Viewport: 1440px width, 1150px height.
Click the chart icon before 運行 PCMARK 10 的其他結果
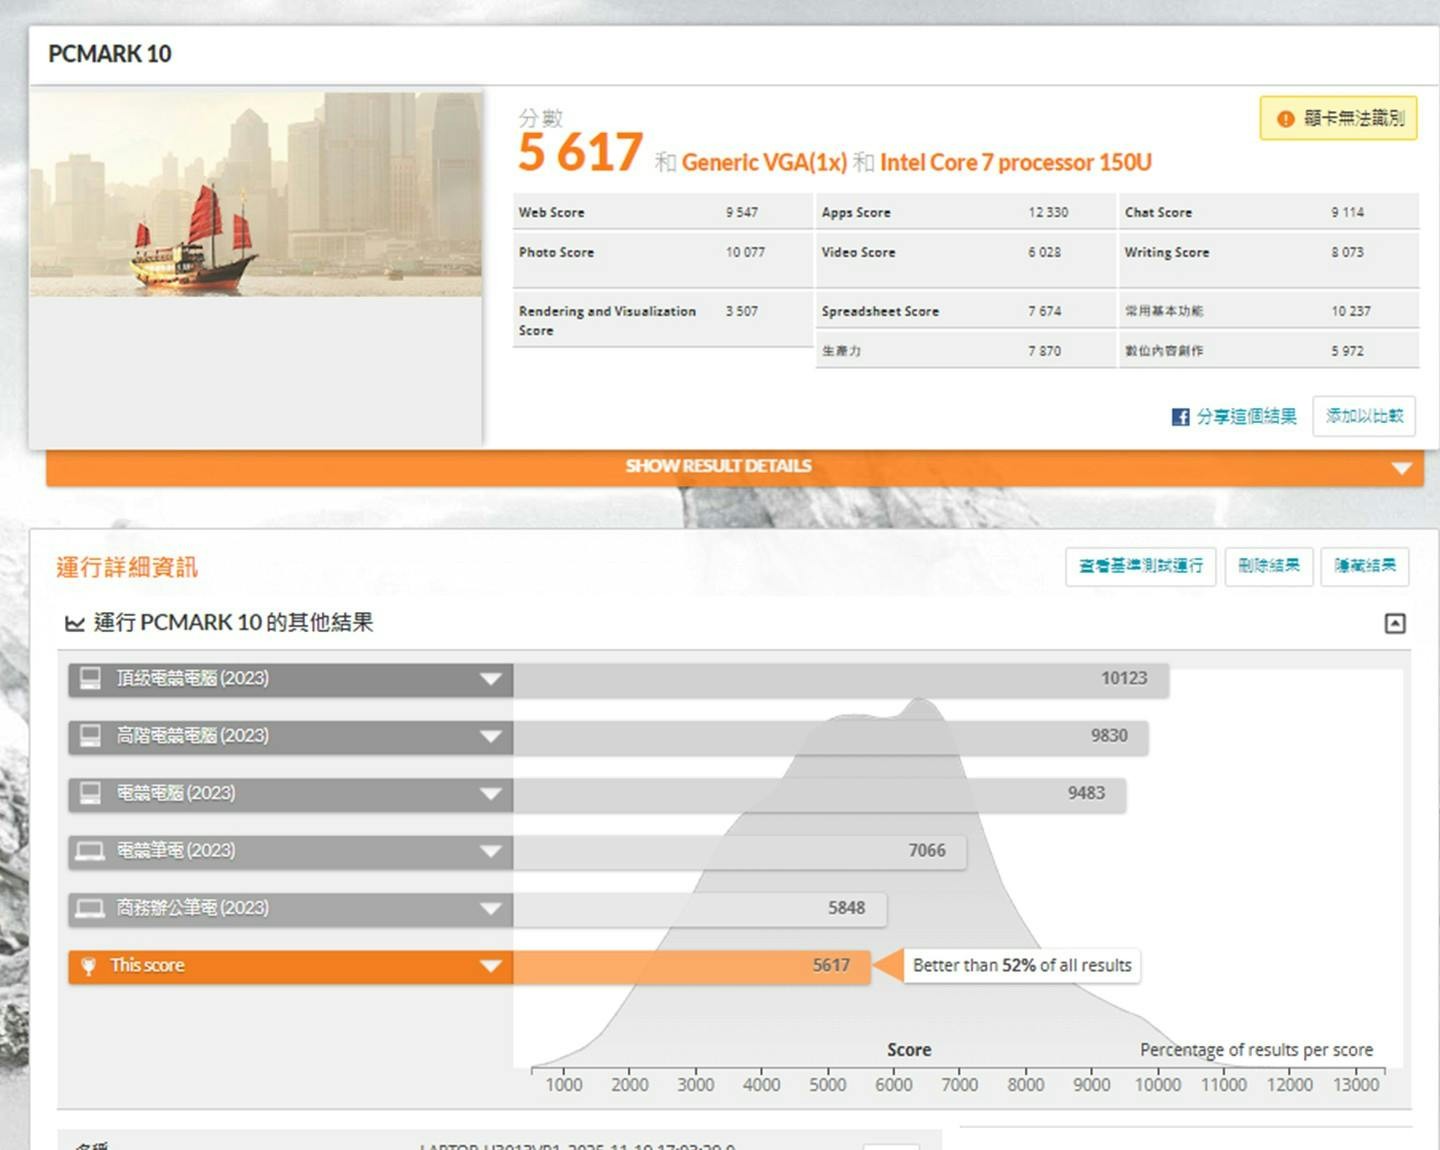[74, 624]
